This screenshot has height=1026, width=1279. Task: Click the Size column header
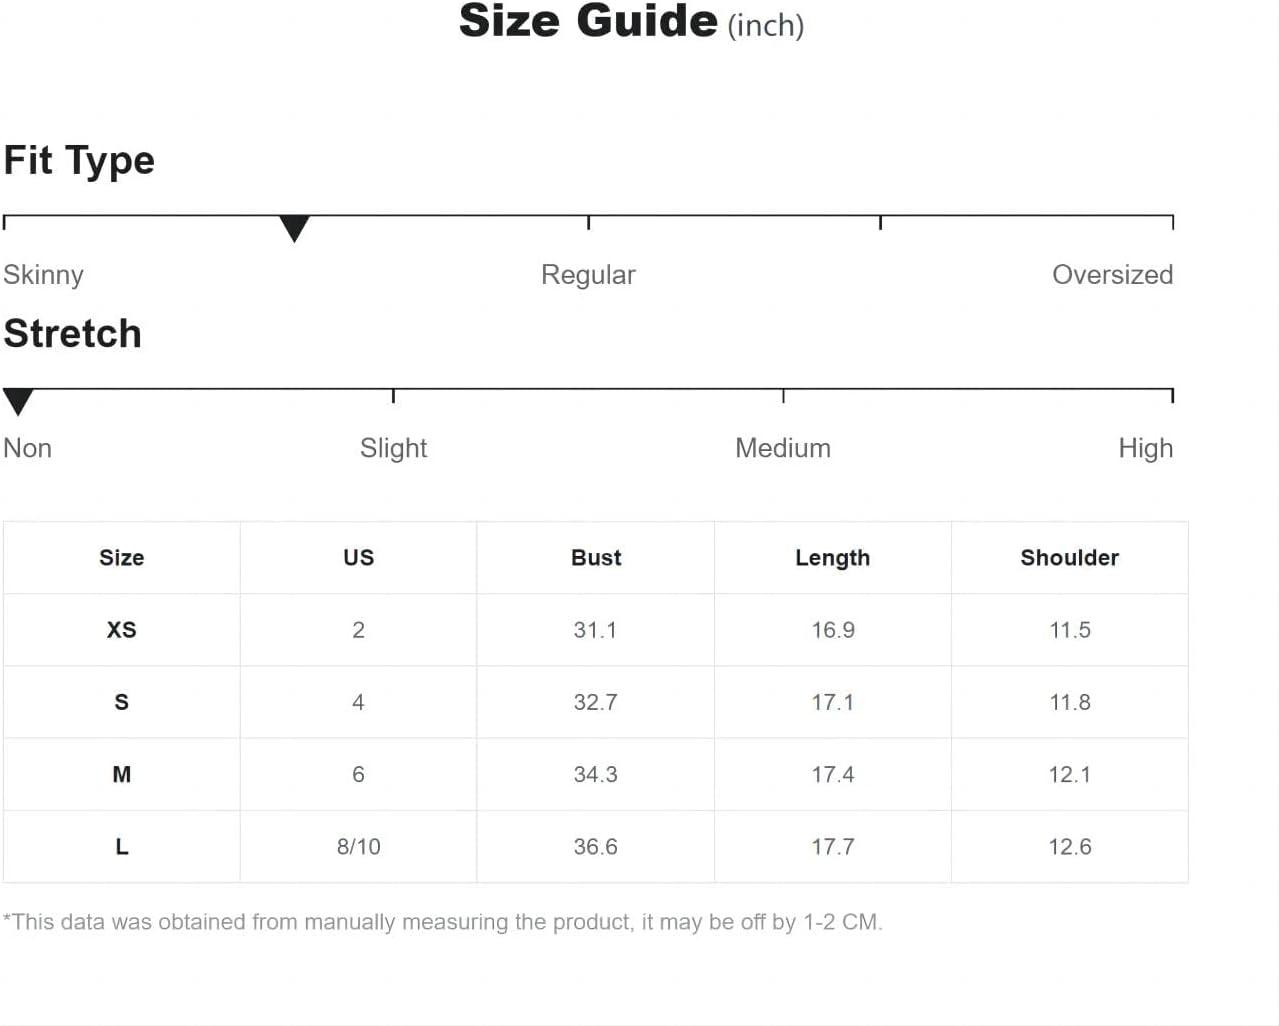click(122, 558)
